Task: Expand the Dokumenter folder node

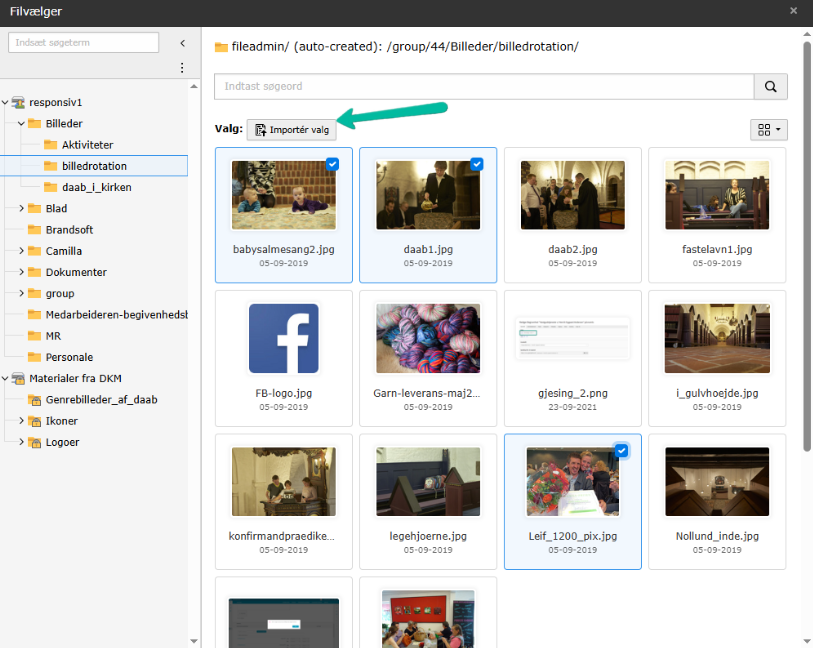Action: pos(21,272)
